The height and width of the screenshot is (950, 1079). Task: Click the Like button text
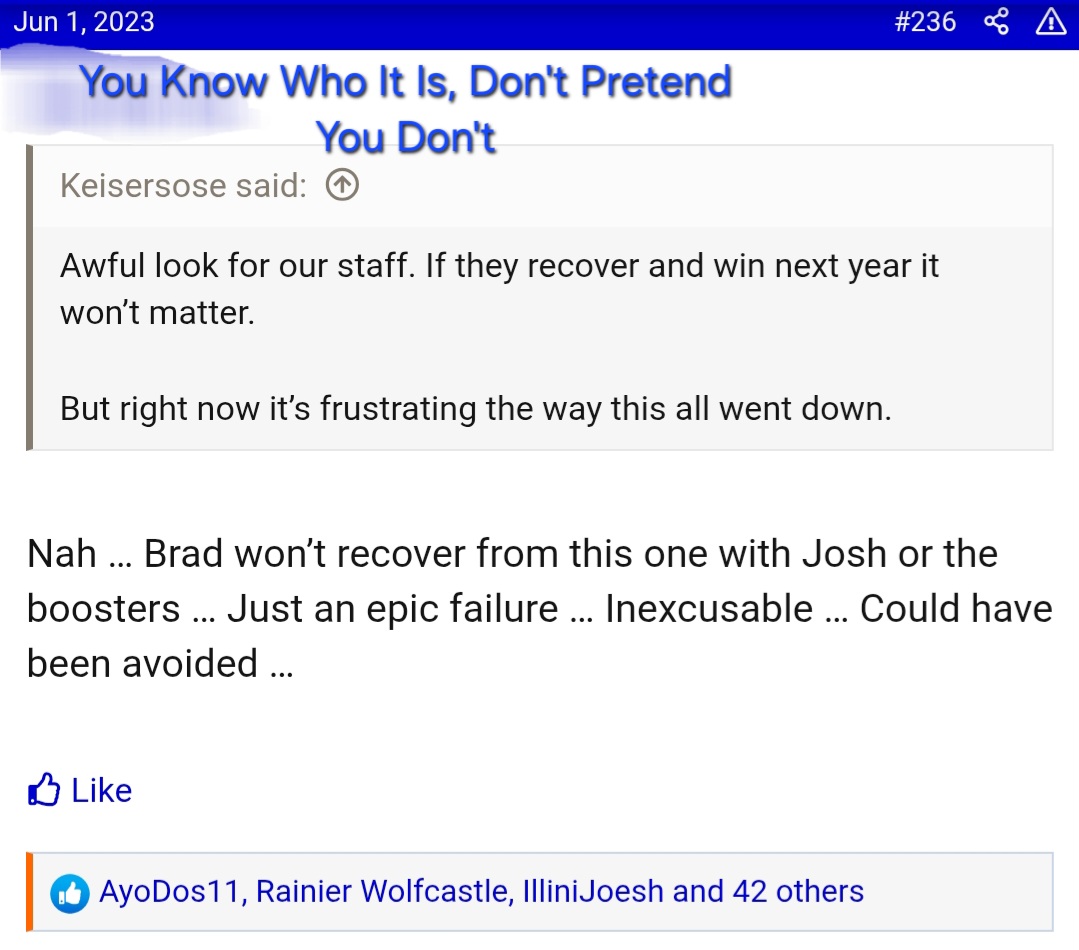(x=102, y=790)
